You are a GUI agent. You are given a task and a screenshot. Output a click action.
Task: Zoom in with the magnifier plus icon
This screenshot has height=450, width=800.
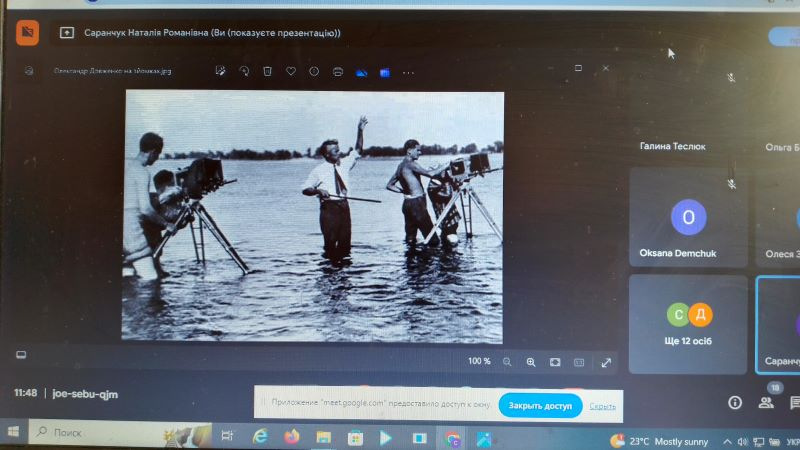click(531, 362)
